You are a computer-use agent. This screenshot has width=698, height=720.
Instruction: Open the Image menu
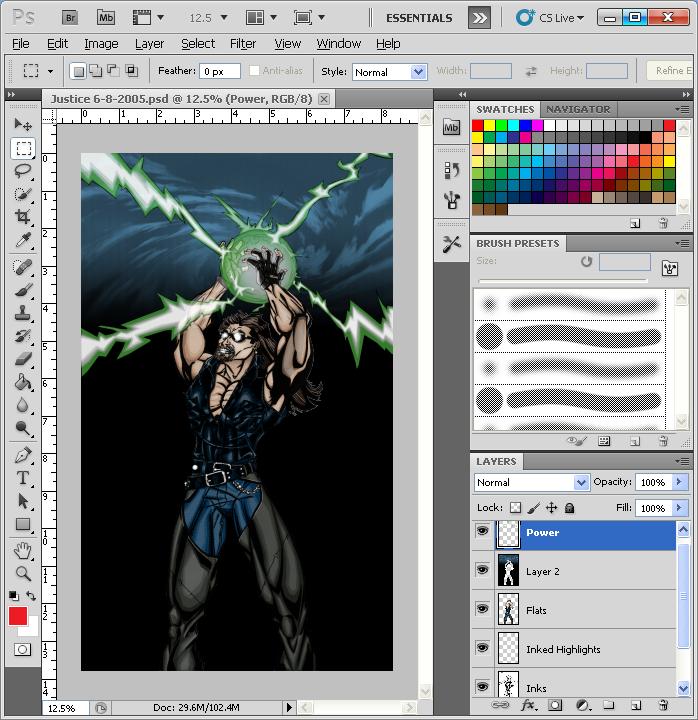[101, 44]
